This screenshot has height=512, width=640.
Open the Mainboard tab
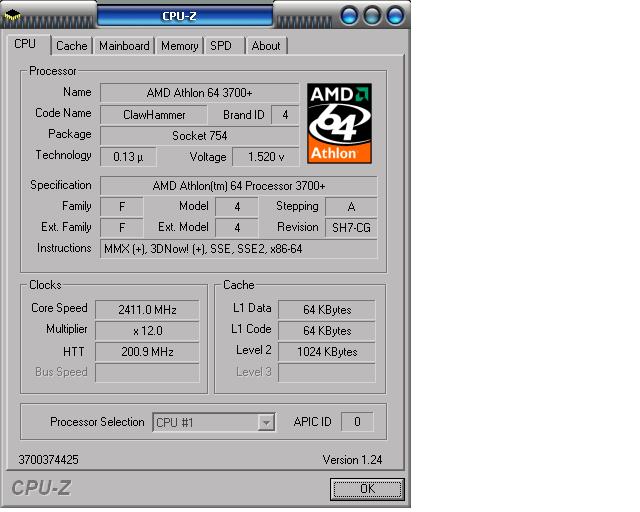point(124,46)
